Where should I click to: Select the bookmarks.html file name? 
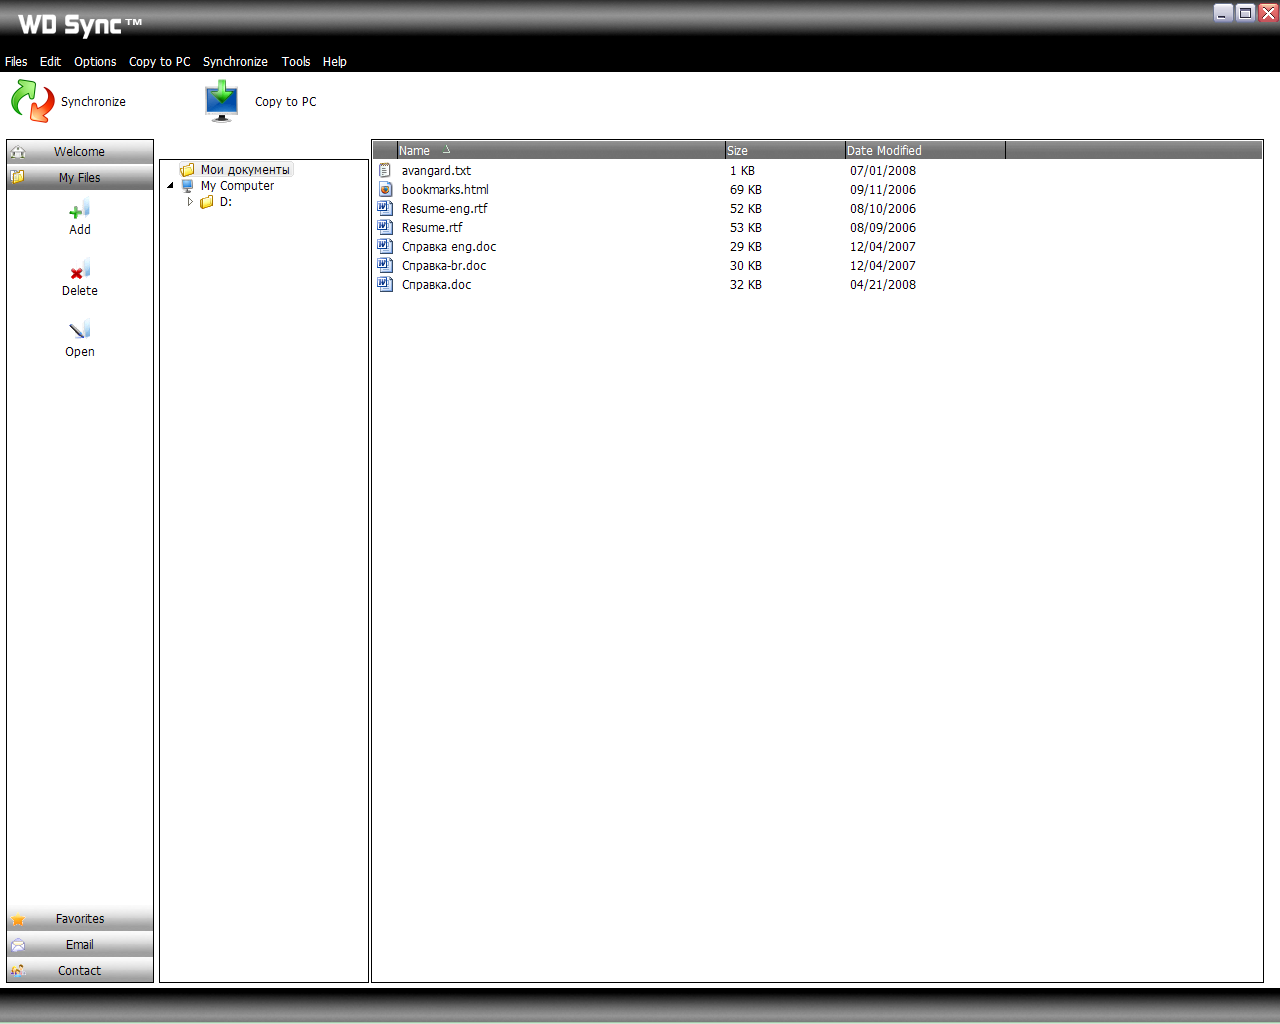click(x=445, y=190)
